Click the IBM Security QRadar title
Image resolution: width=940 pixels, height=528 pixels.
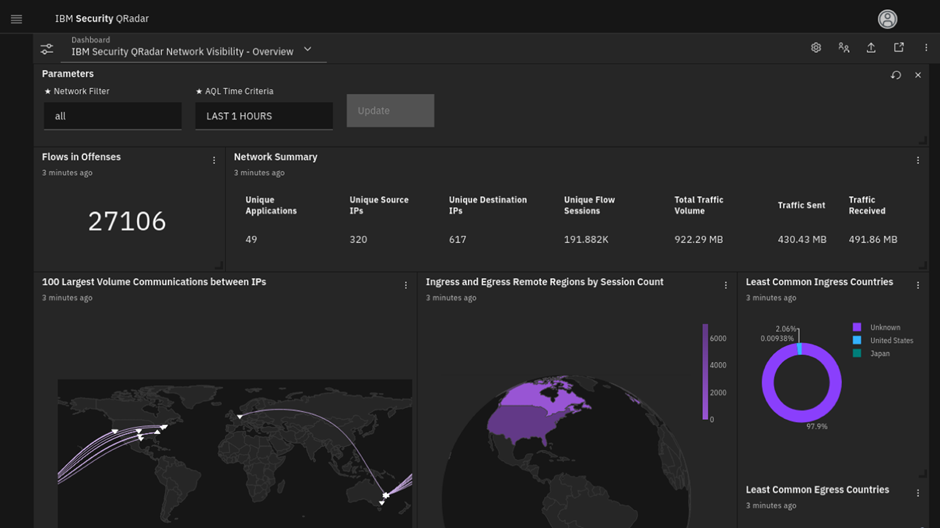(x=102, y=19)
